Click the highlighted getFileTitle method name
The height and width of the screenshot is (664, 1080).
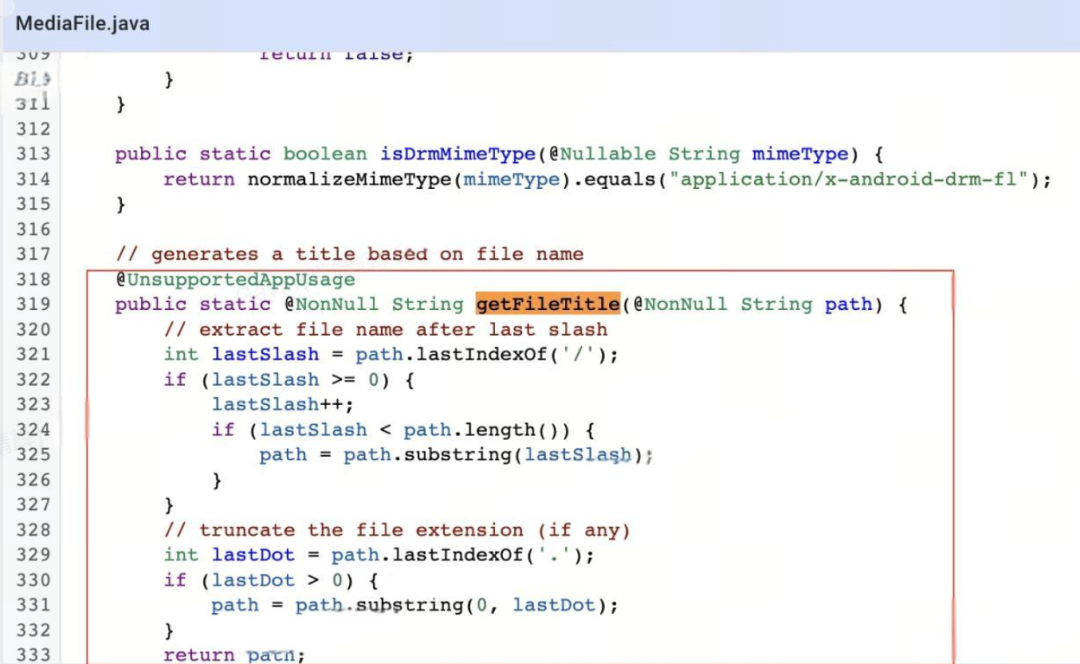[x=548, y=304]
